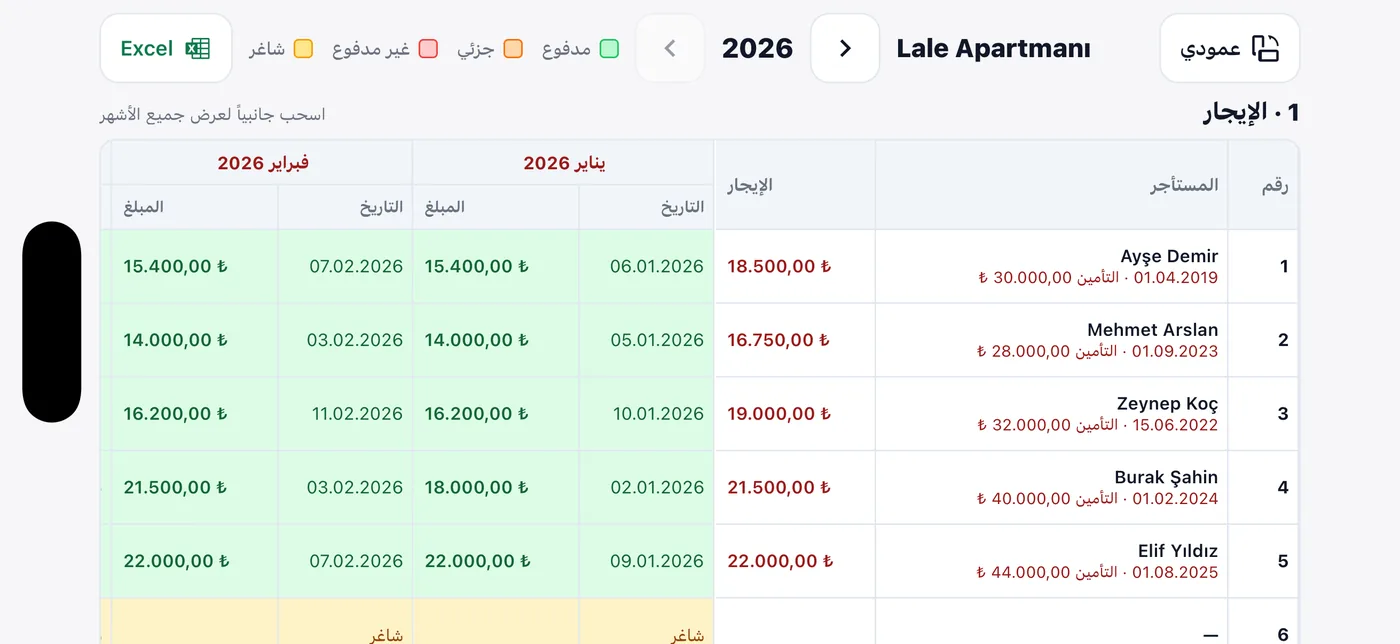This screenshot has width=1400, height=644.
Task: Click the المبلغ header under فبراير 2026
Action: (x=143, y=207)
